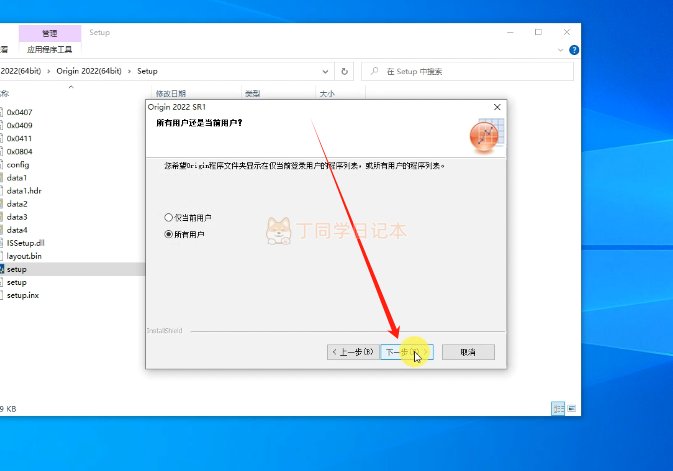Sort files by 大小 column
This screenshot has width=673, height=471.
click(x=327, y=93)
